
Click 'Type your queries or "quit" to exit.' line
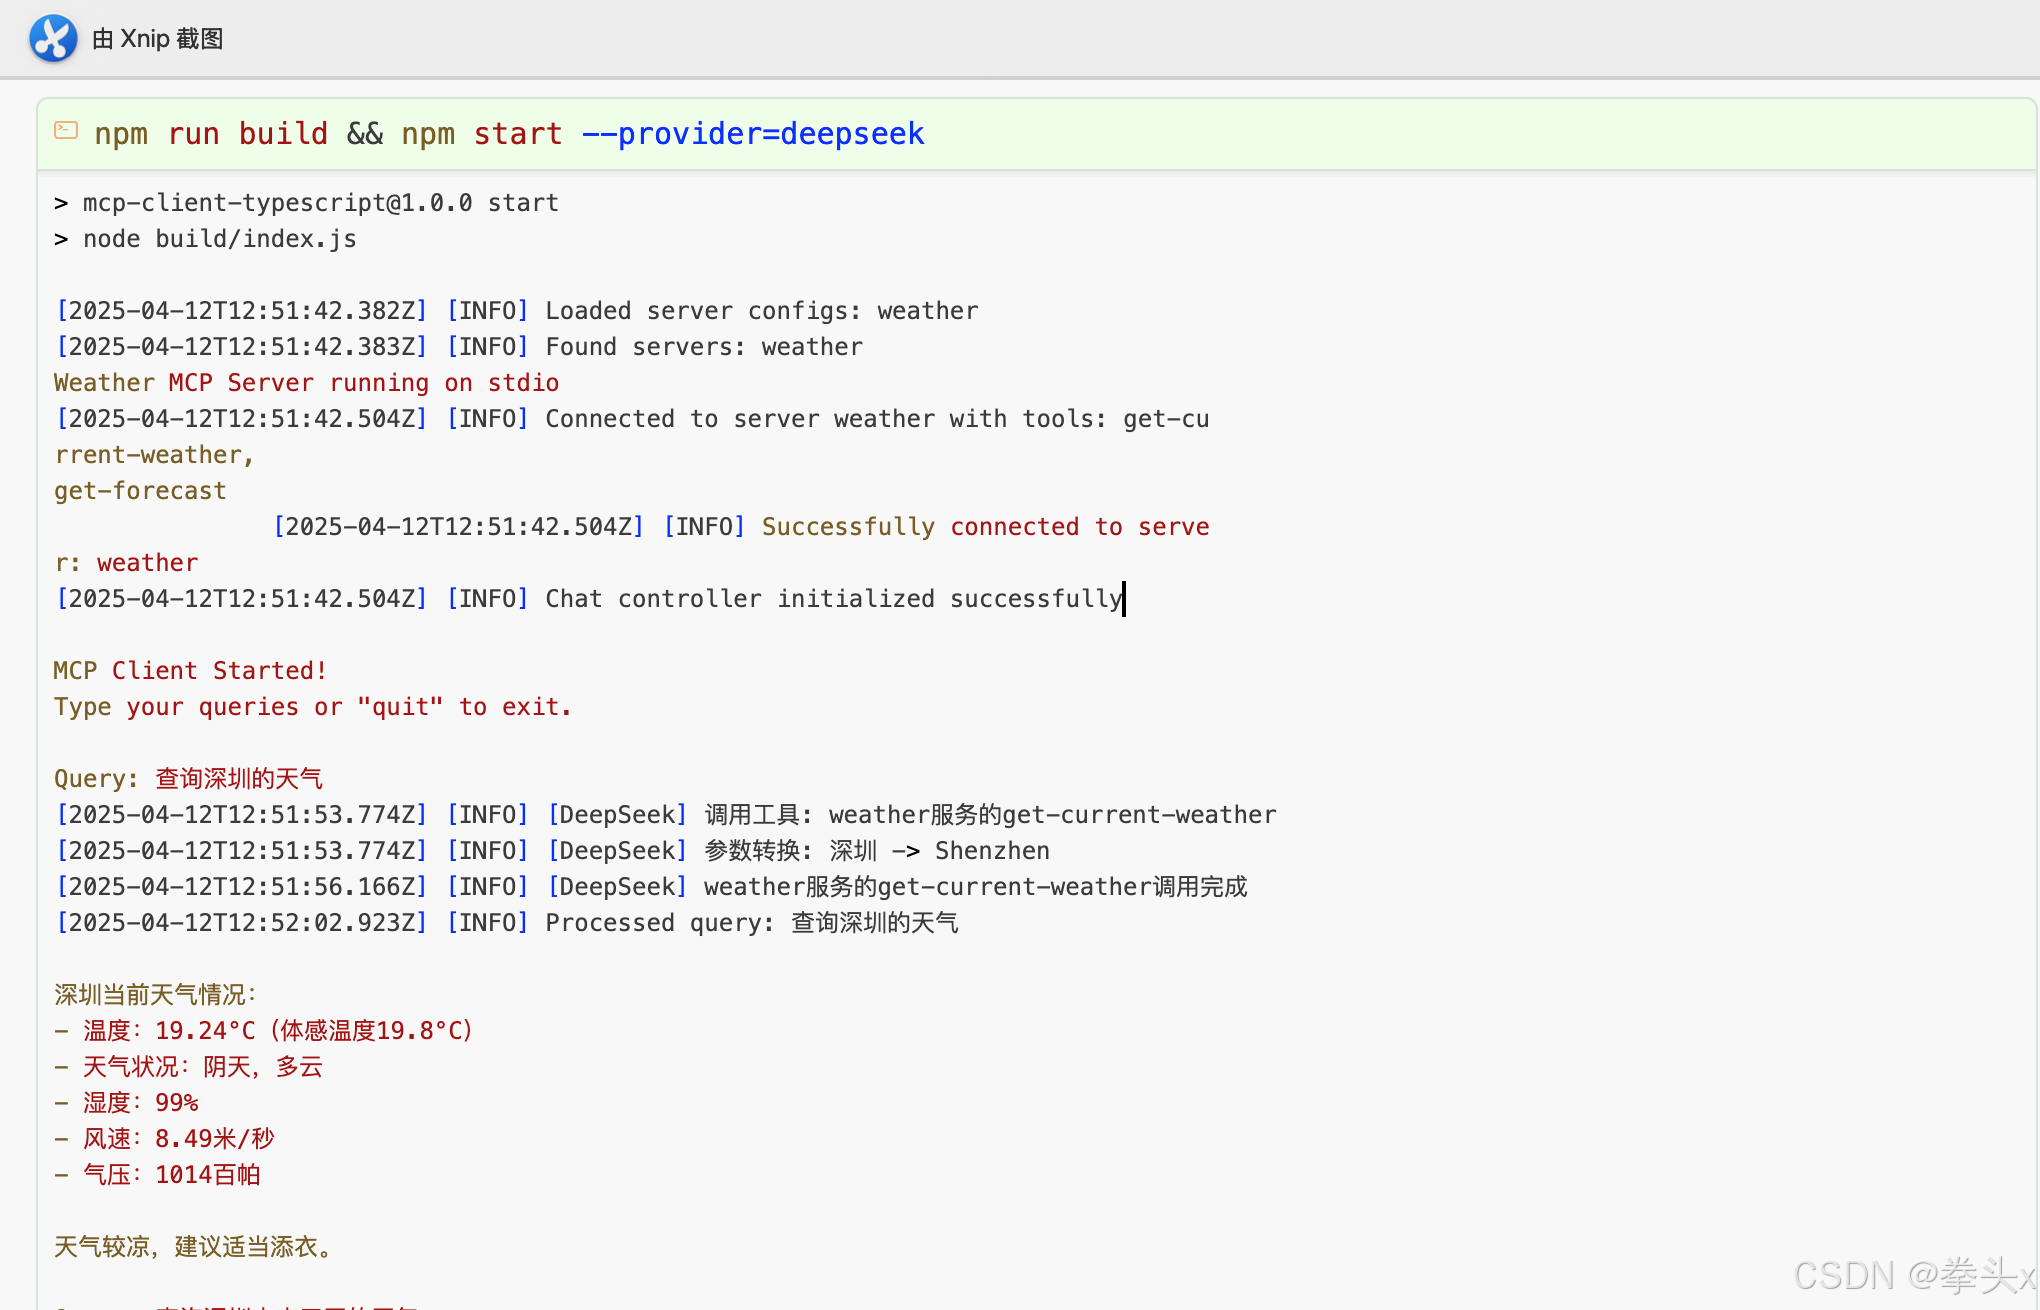[x=312, y=707]
